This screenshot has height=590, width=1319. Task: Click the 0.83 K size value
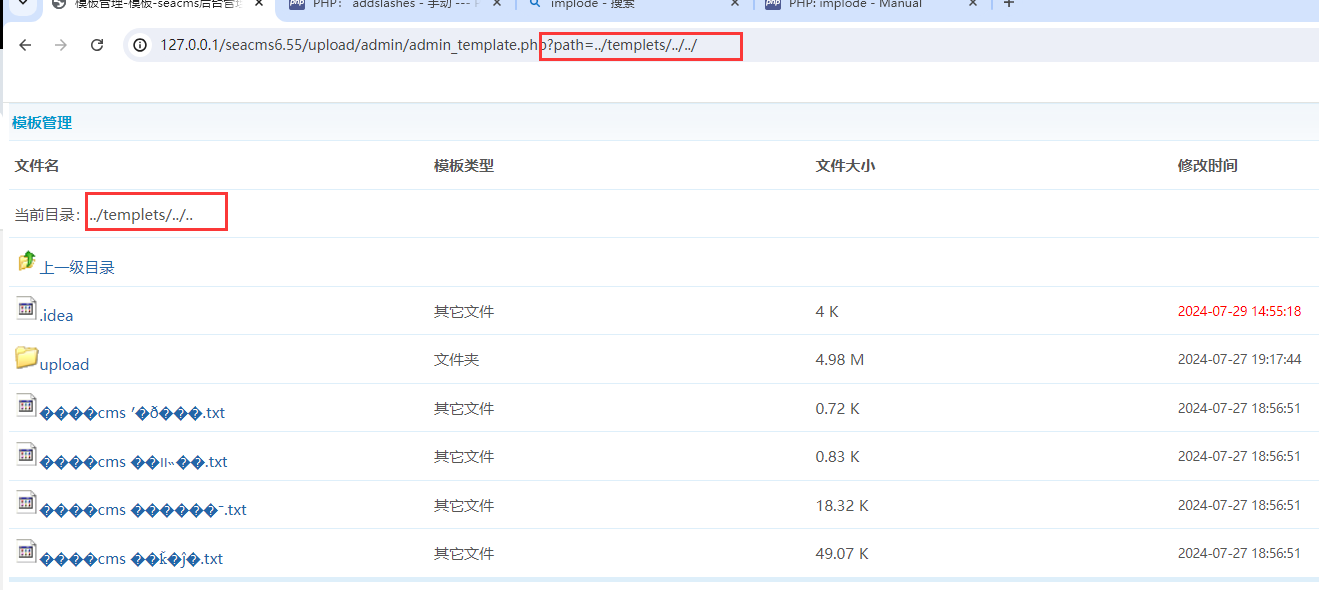[838, 457]
